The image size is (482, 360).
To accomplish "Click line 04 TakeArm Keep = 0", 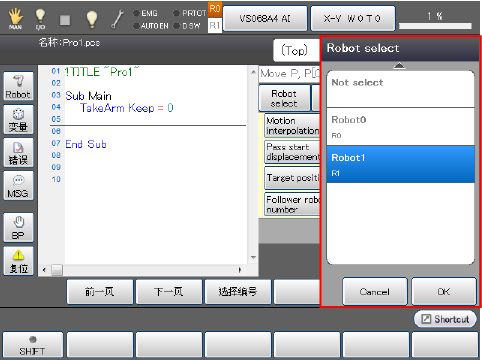I will click(127, 108).
